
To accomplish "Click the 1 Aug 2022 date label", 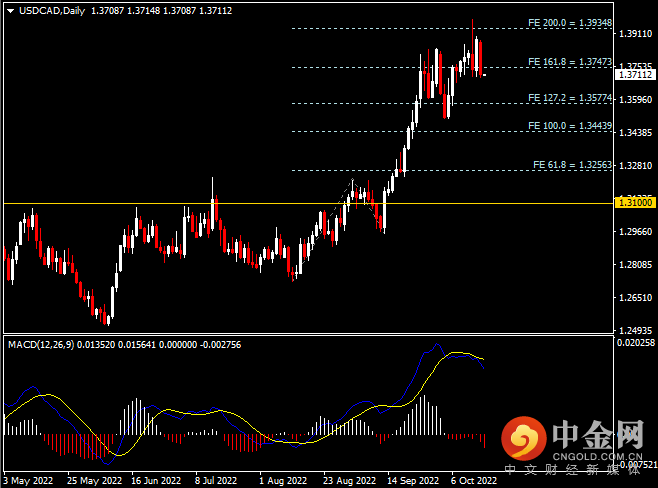I will [x=283, y=480].
